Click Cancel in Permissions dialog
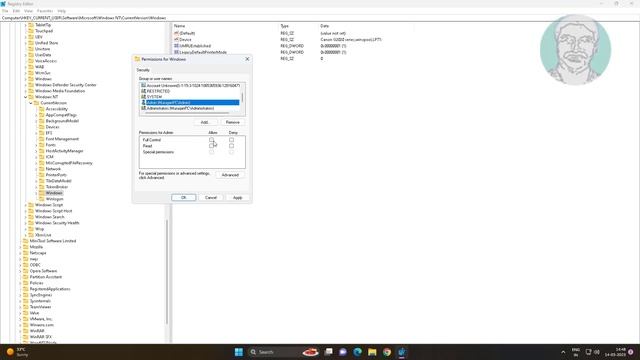Viewport: 640px width, 360px height. [x=211, y=198]
